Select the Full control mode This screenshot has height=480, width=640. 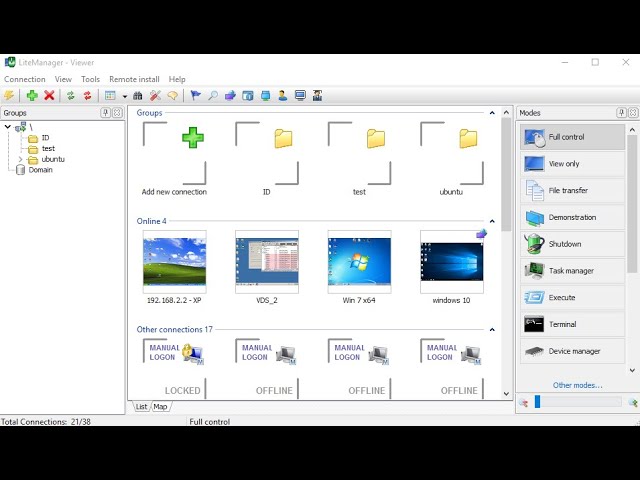(x=572, y=137)
